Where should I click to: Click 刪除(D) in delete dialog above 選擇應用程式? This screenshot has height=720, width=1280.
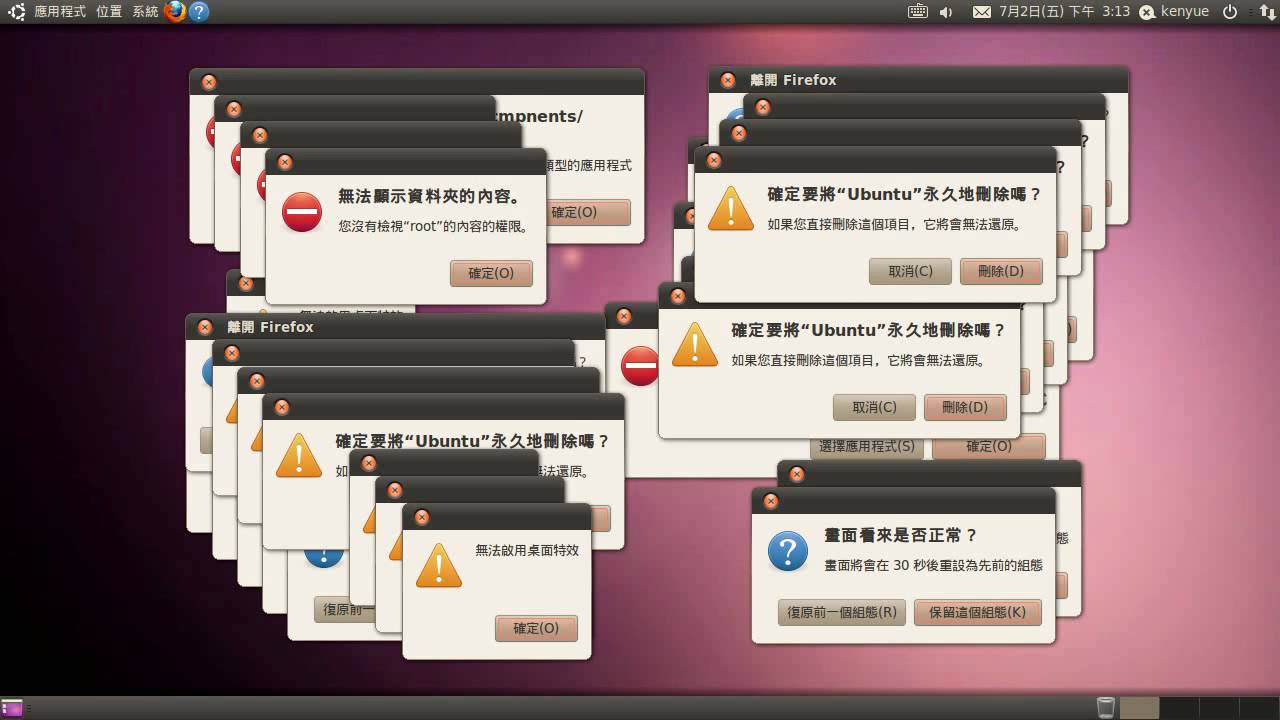click(x=965, y=407)
